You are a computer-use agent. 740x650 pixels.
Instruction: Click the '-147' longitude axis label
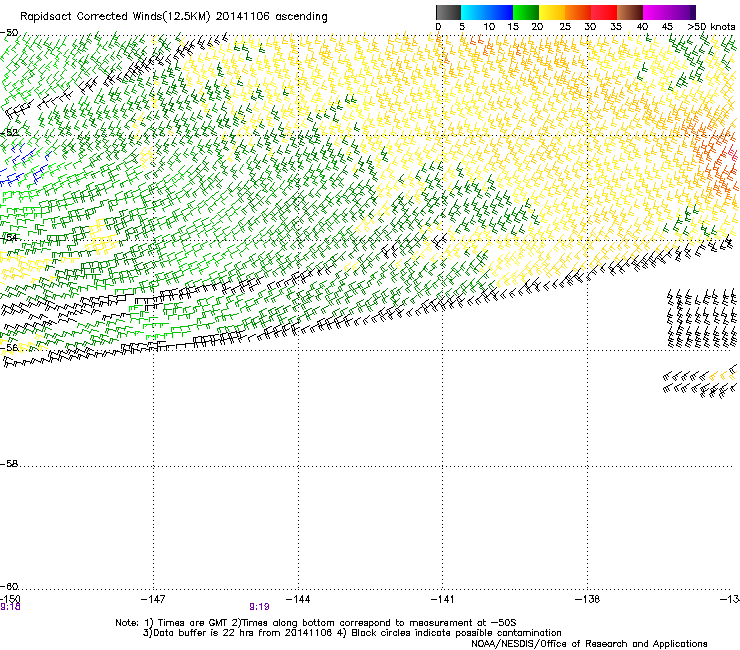pos(153,599)
